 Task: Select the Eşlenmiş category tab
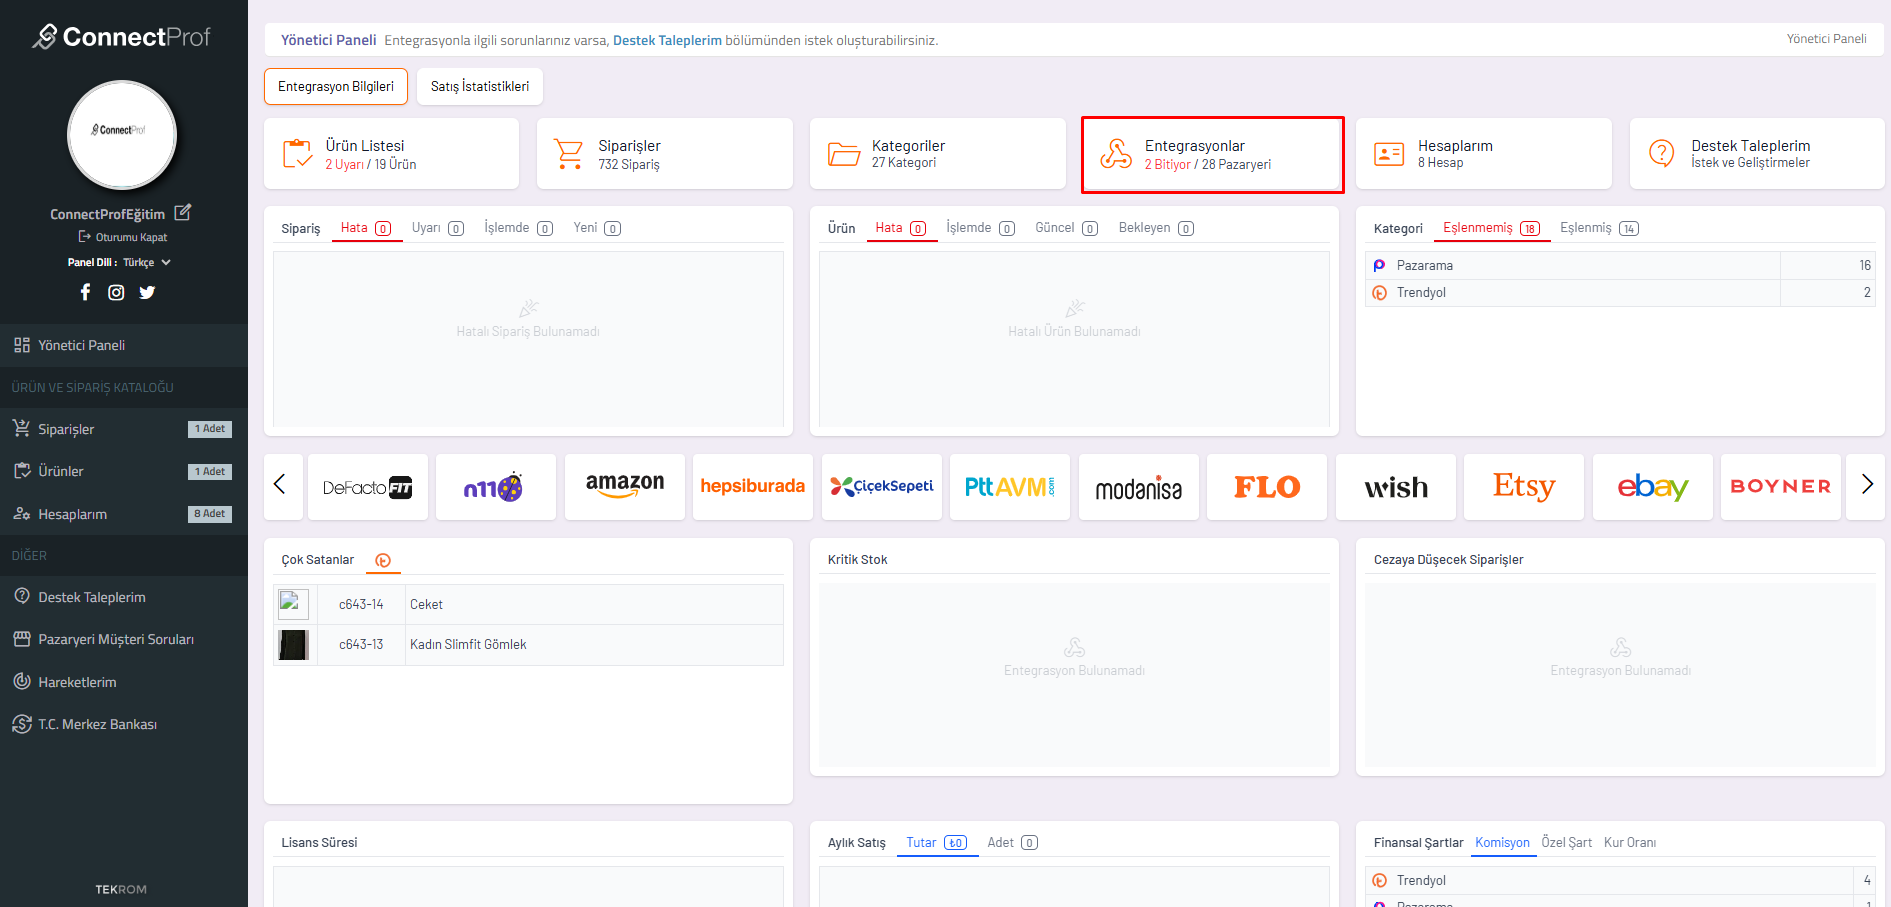pyautogui.click(x=1599, y=228)
